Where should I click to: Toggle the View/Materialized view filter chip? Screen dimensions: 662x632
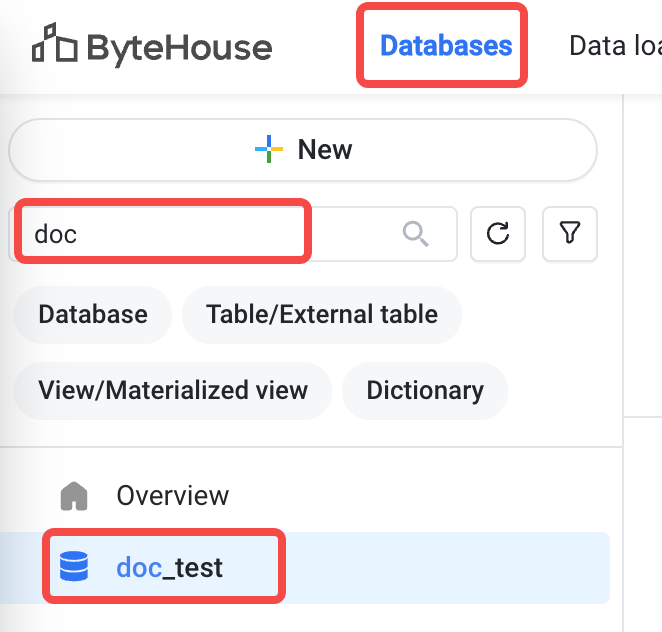click(173, 390)
